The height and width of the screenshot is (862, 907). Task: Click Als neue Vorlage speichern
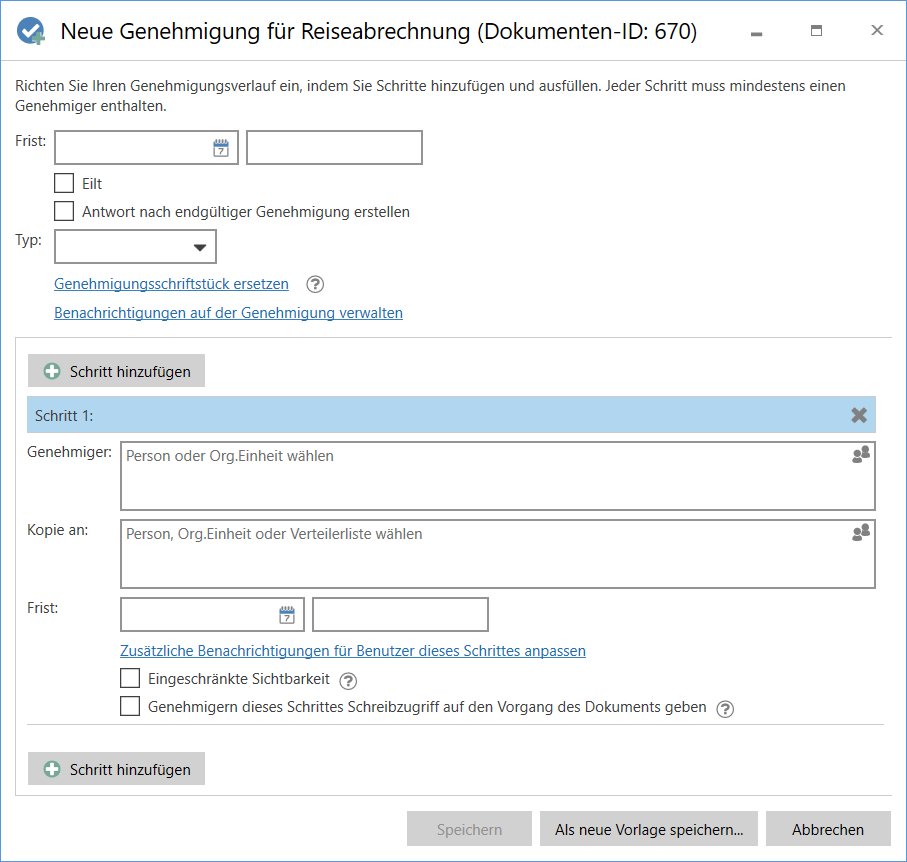[648, 829]
